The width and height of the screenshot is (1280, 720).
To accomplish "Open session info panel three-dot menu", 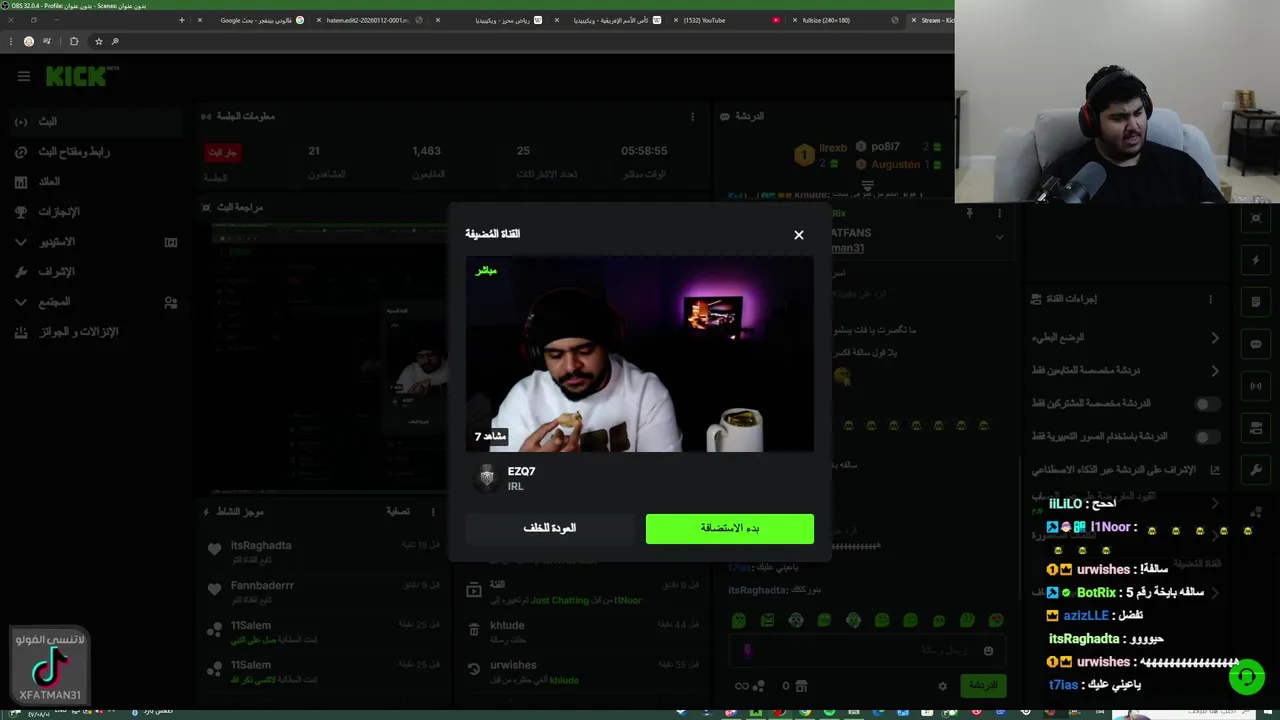I will tap(692, 117).
